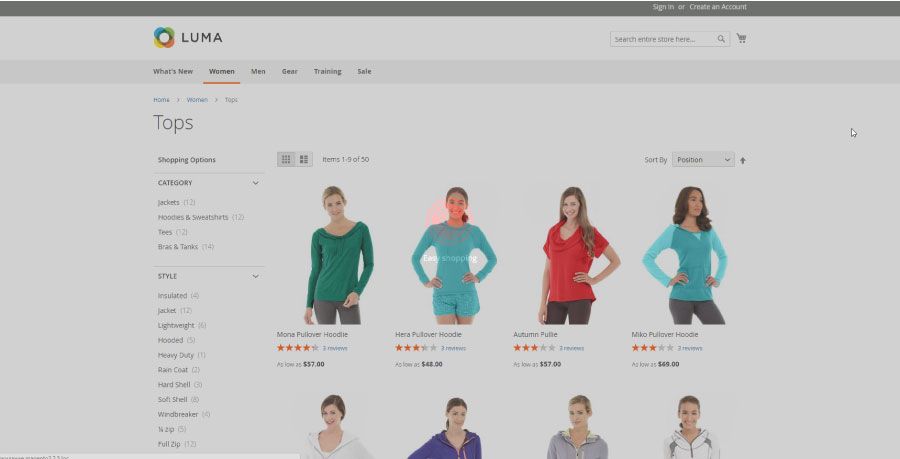
Task: Set descending sort direction arrow
Action: (x=743, y=160)
